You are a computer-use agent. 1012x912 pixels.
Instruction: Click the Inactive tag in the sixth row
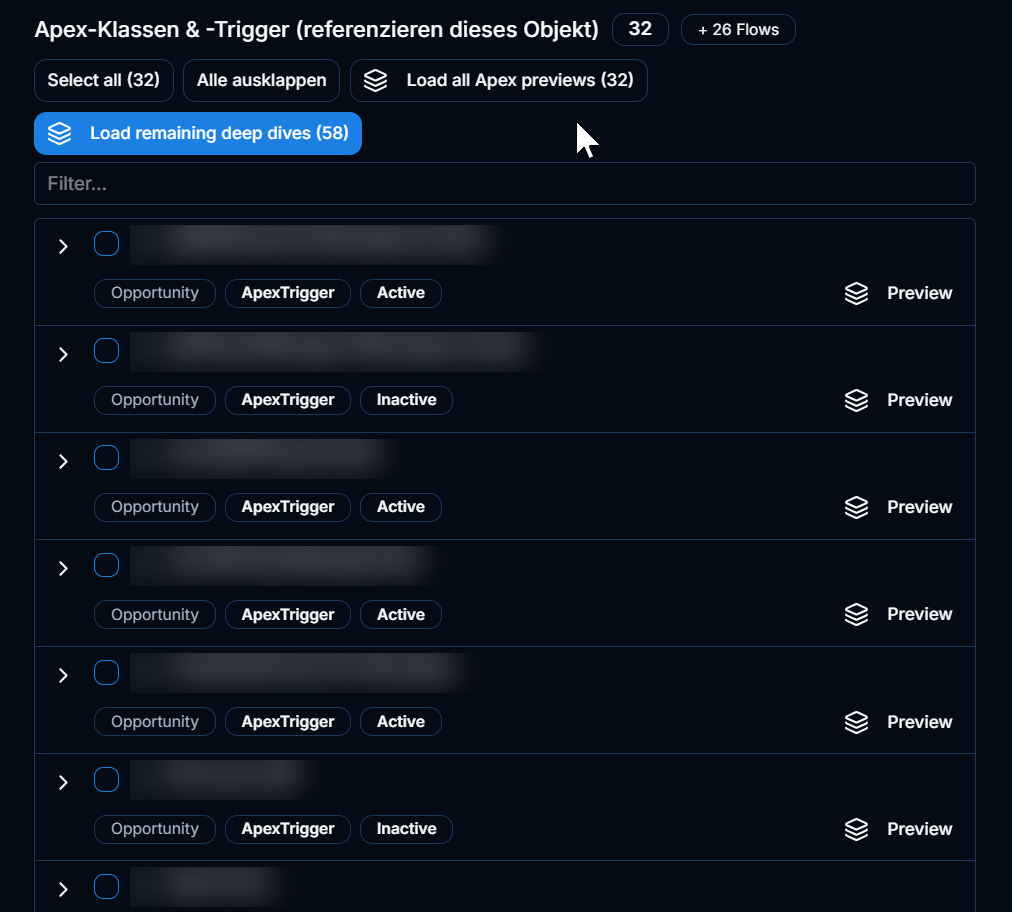click(x=406, y=829)
